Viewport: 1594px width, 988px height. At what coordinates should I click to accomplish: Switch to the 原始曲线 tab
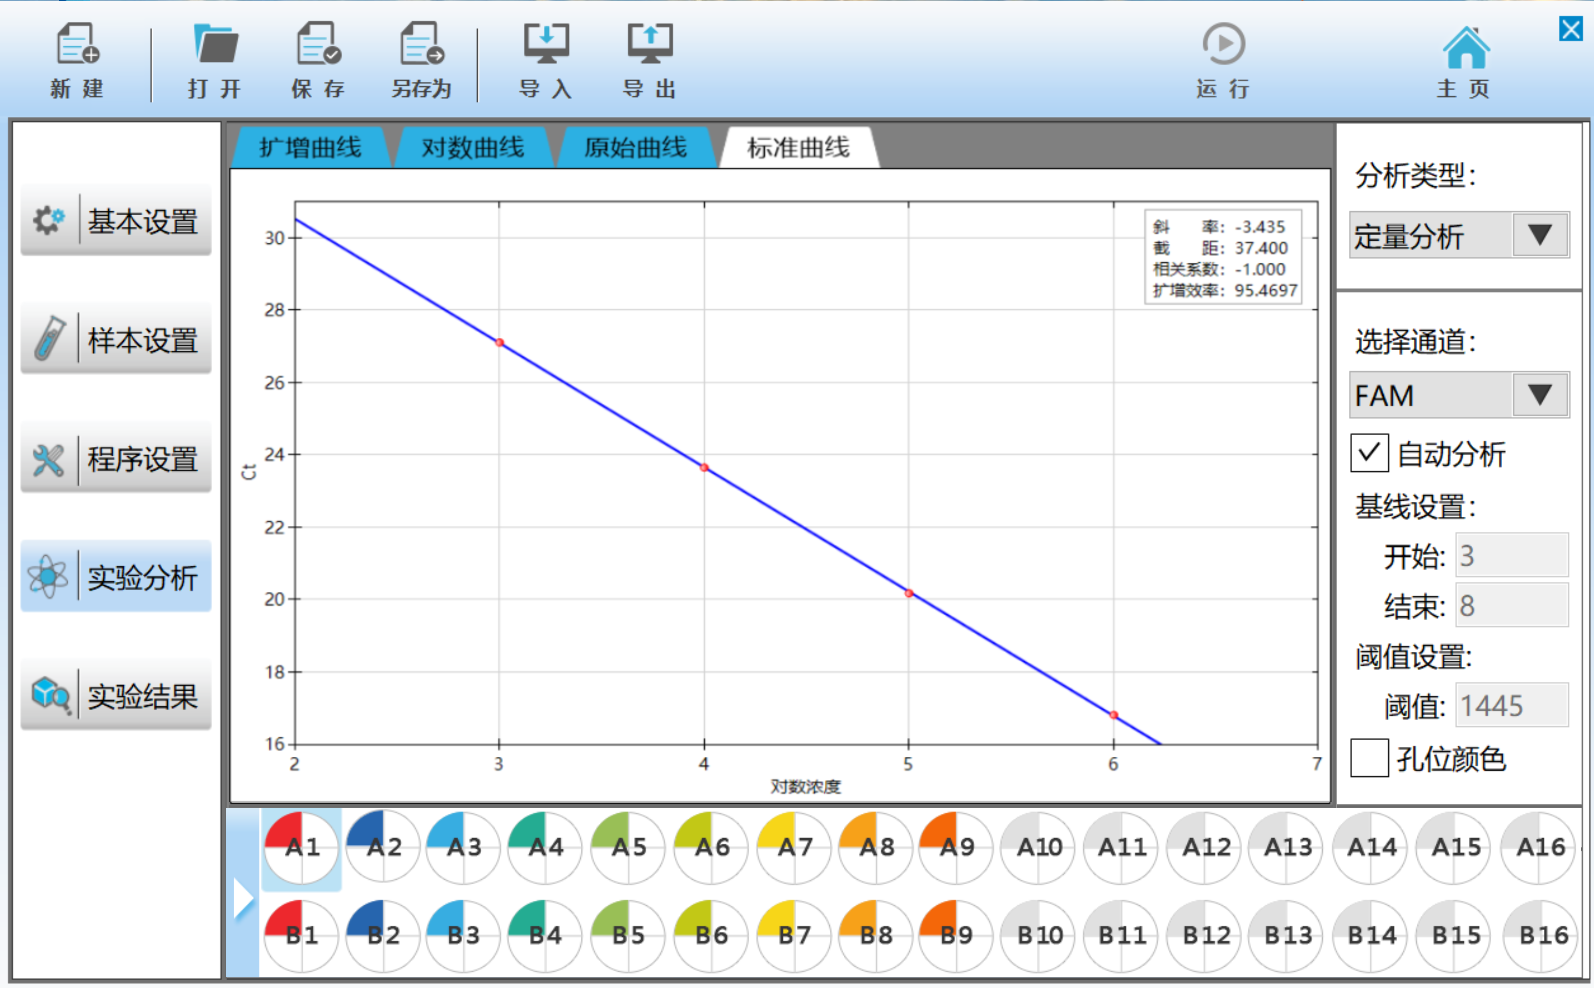click(x=635, y=148)
